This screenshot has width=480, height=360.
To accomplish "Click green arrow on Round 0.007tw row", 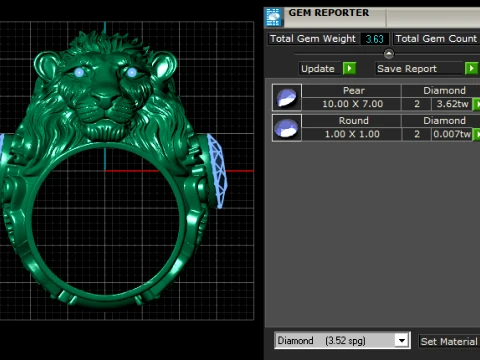I will click(x=477, y=134).
